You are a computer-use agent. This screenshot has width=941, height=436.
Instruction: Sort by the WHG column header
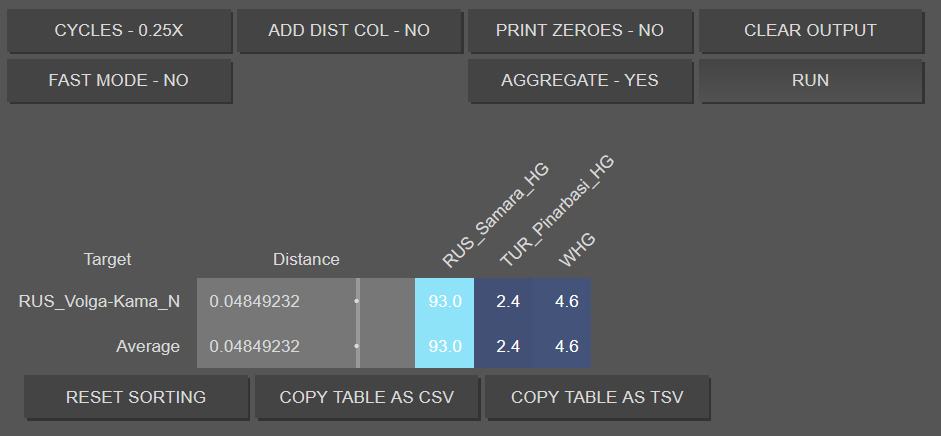pyautogui.click(x=577, y=249)
